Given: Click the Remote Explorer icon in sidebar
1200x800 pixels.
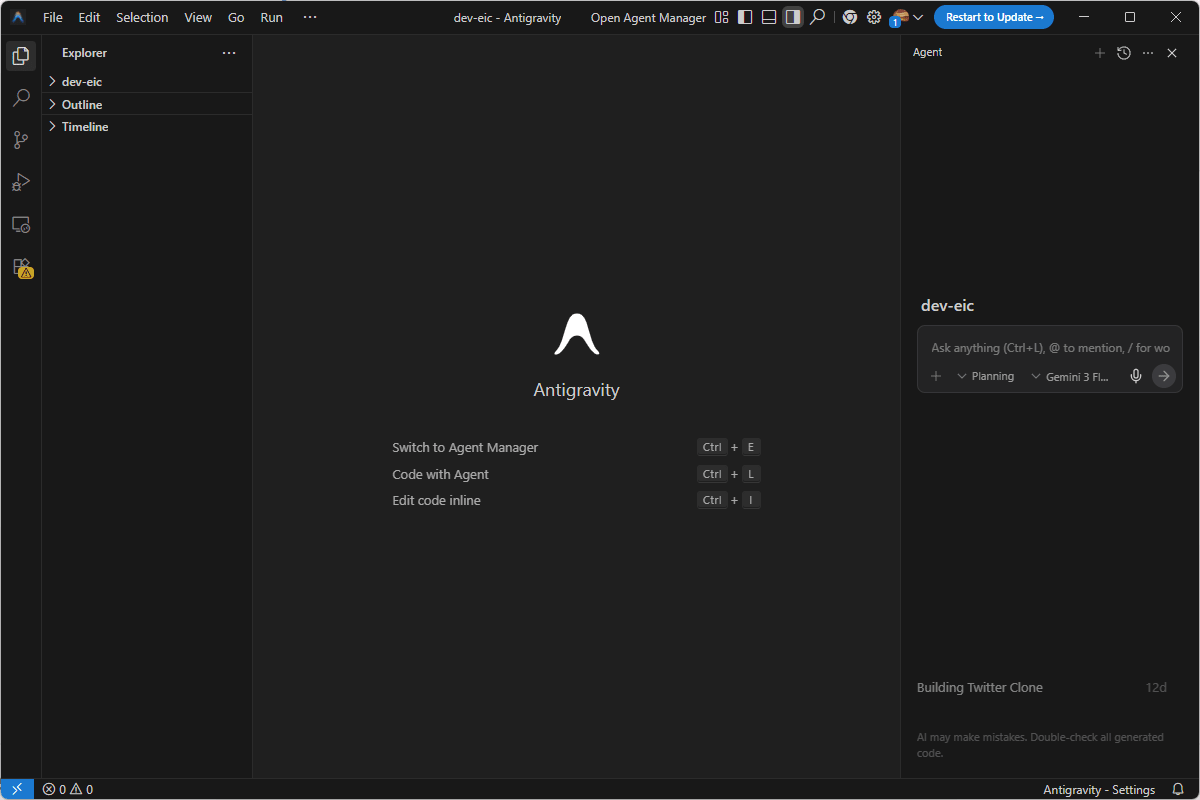Looking at the screenshot, I should (20, 224).
